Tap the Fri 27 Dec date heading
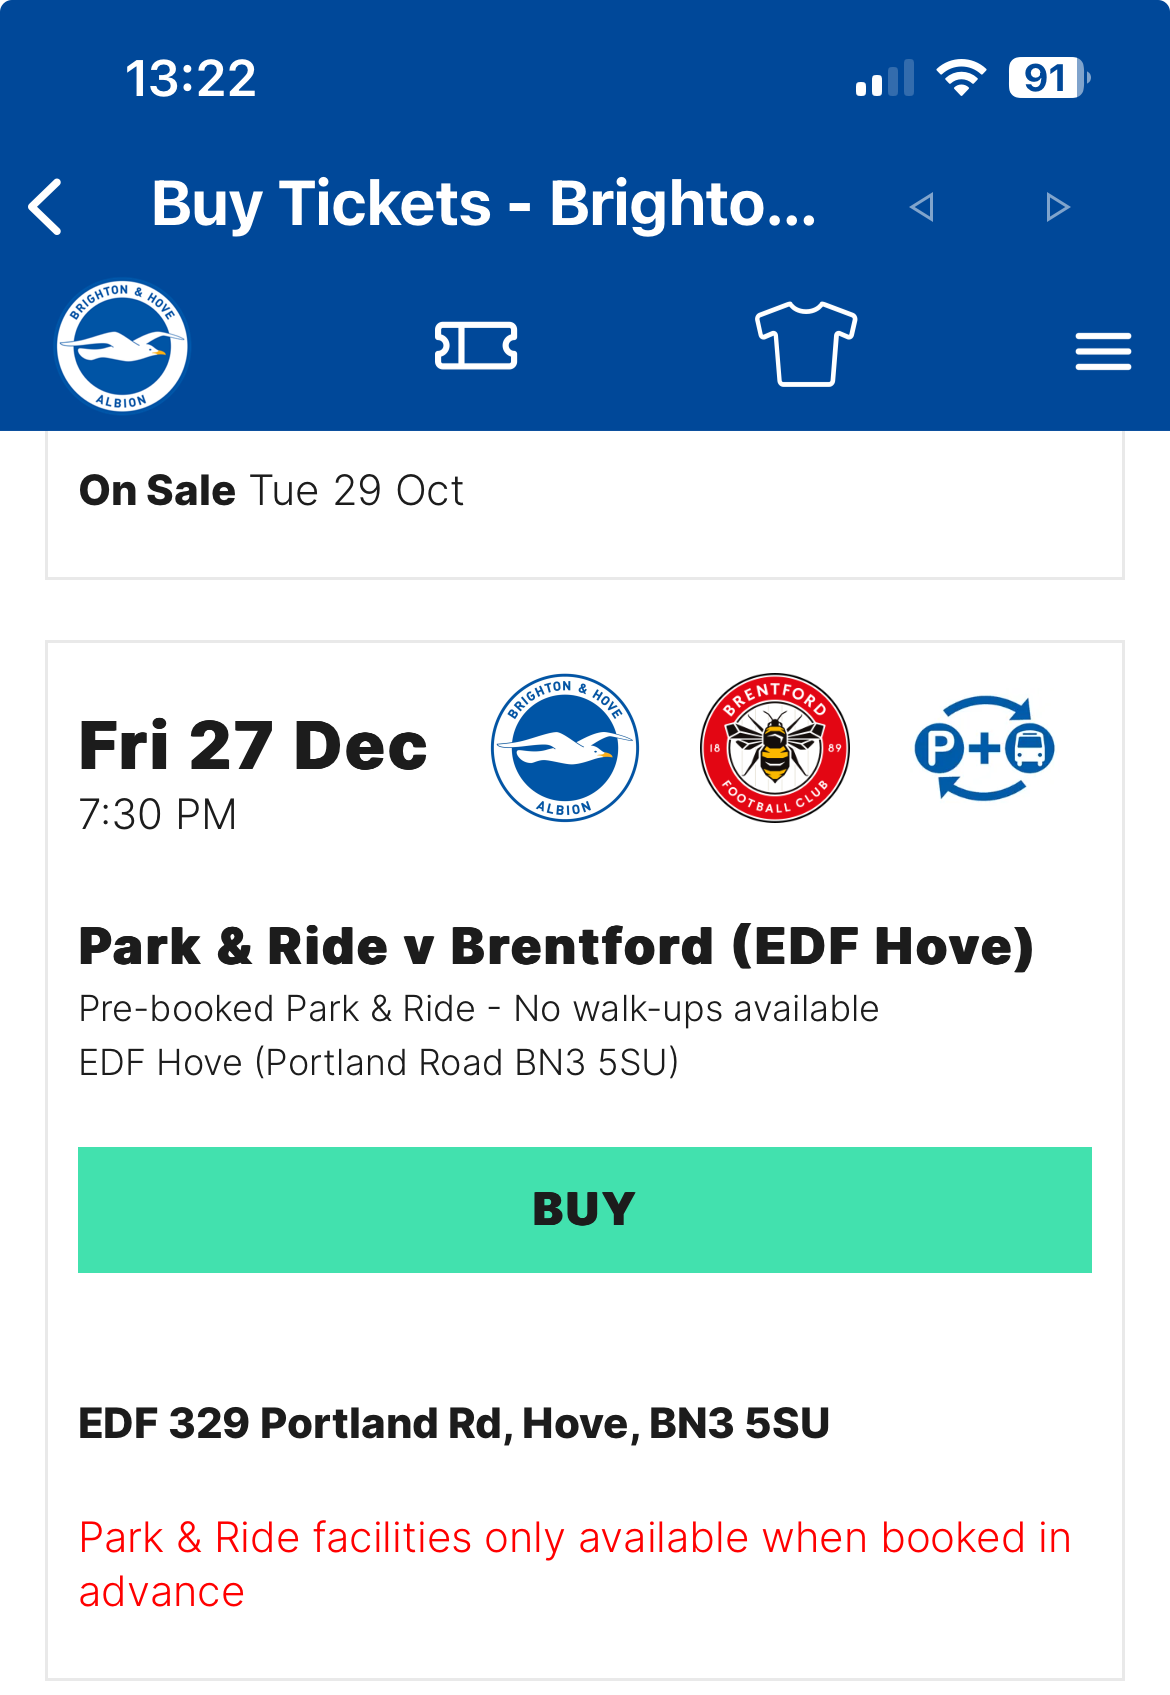The image size is (1170, 1695). tap(253, 746)
